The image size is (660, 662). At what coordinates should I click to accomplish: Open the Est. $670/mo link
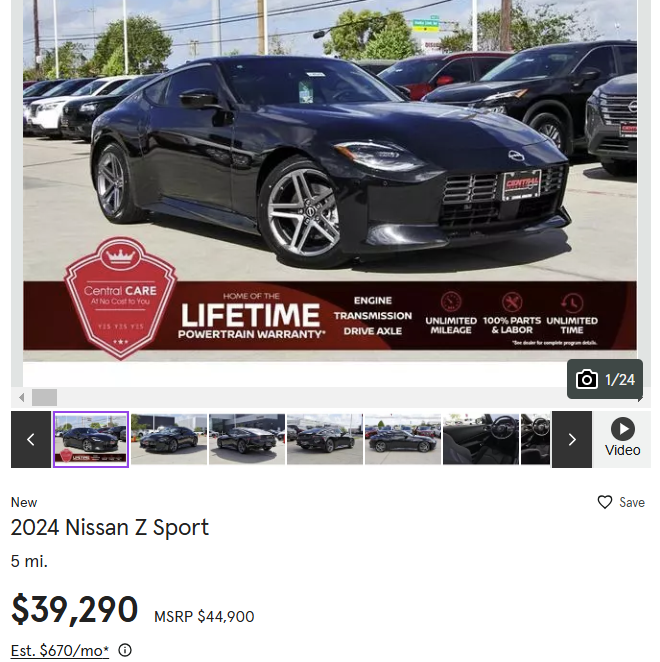tap(60, 650)
